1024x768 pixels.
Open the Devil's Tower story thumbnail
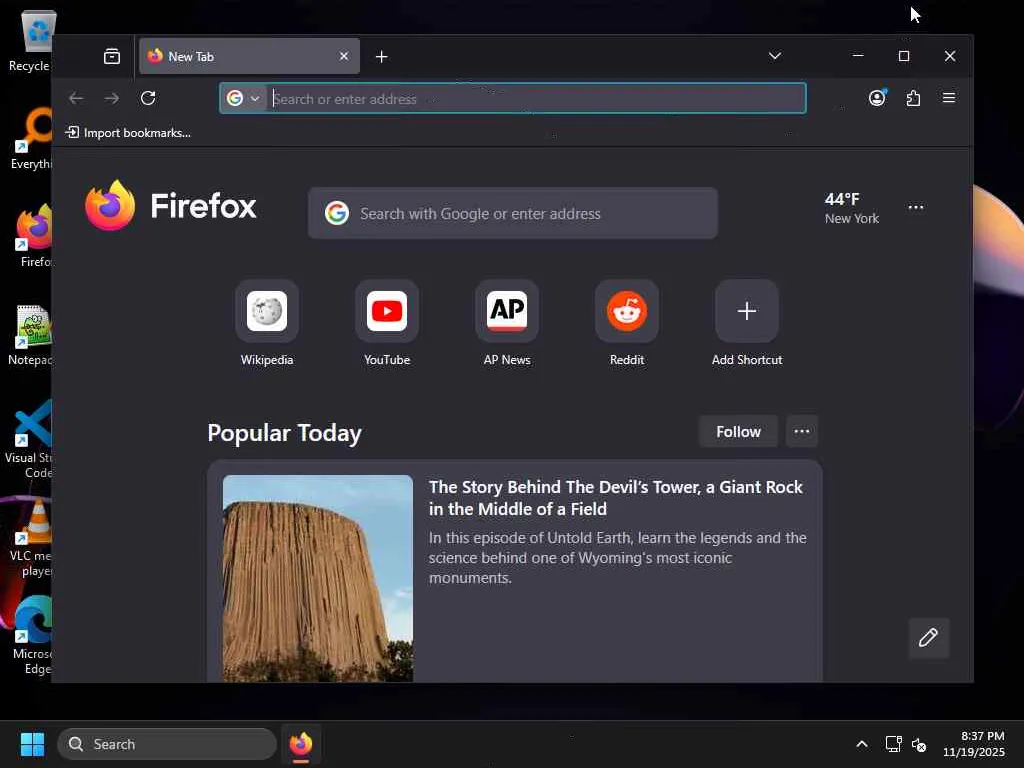[x=317, y=578]
